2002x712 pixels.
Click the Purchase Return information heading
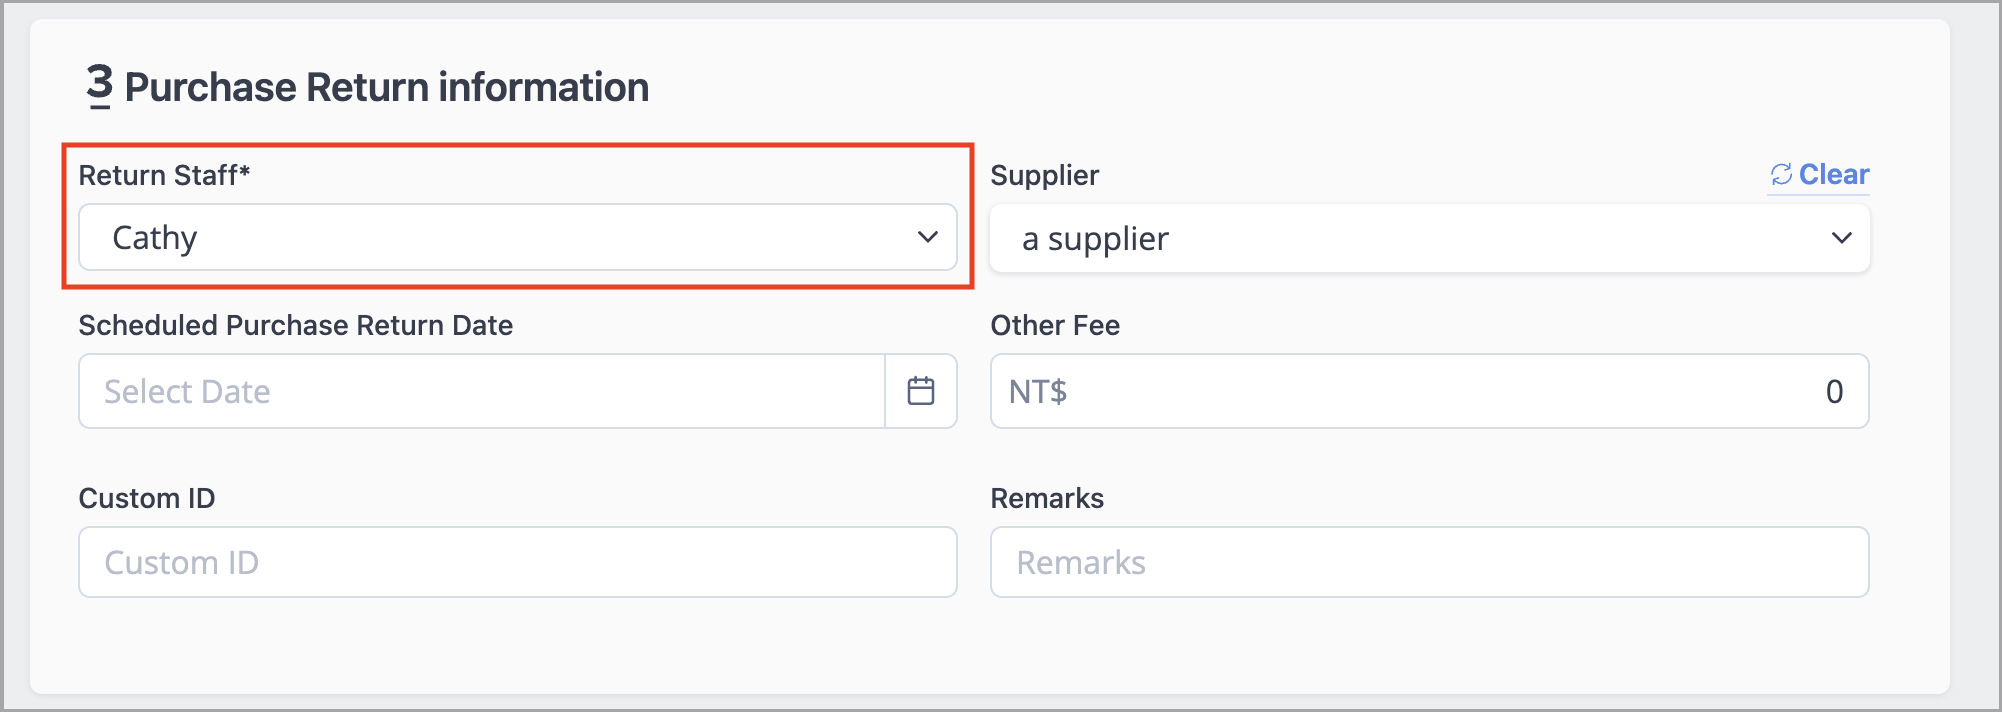click(x=387, y=87)
